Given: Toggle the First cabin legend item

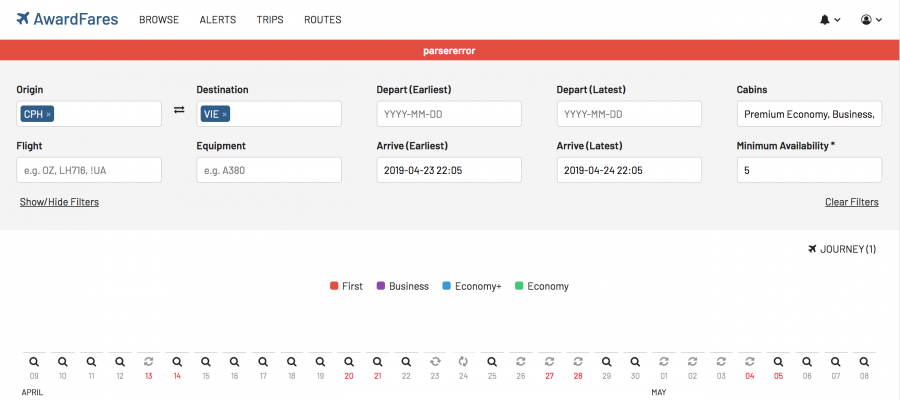Looking at the screenshot, I should point(346,286).
